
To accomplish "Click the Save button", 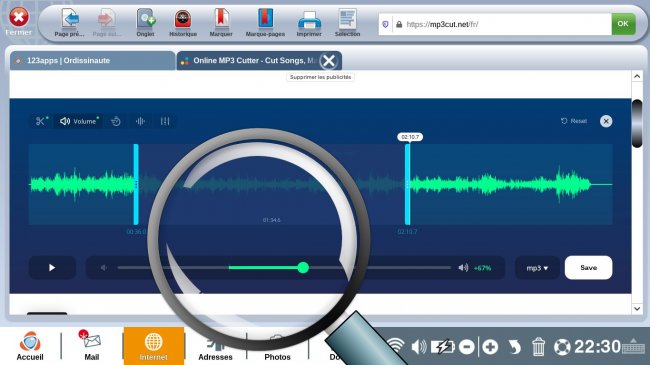I will coord(588,268).
